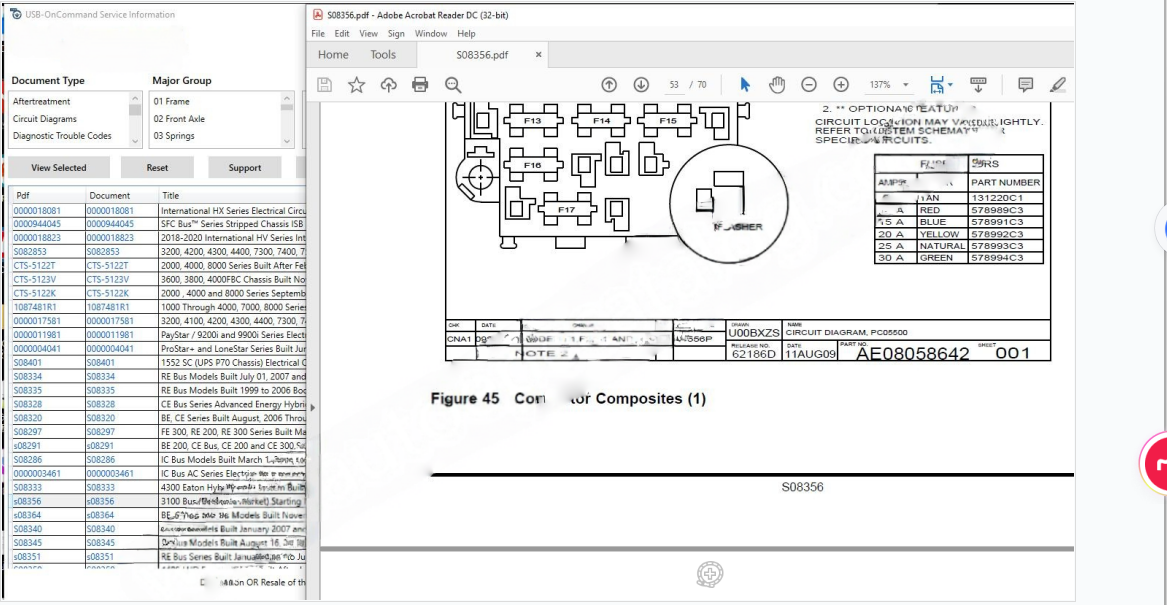This screenshot has width=1167, height=605.
Task: Select the highlighter sign tool
Action: click(x=1058, y=85)
